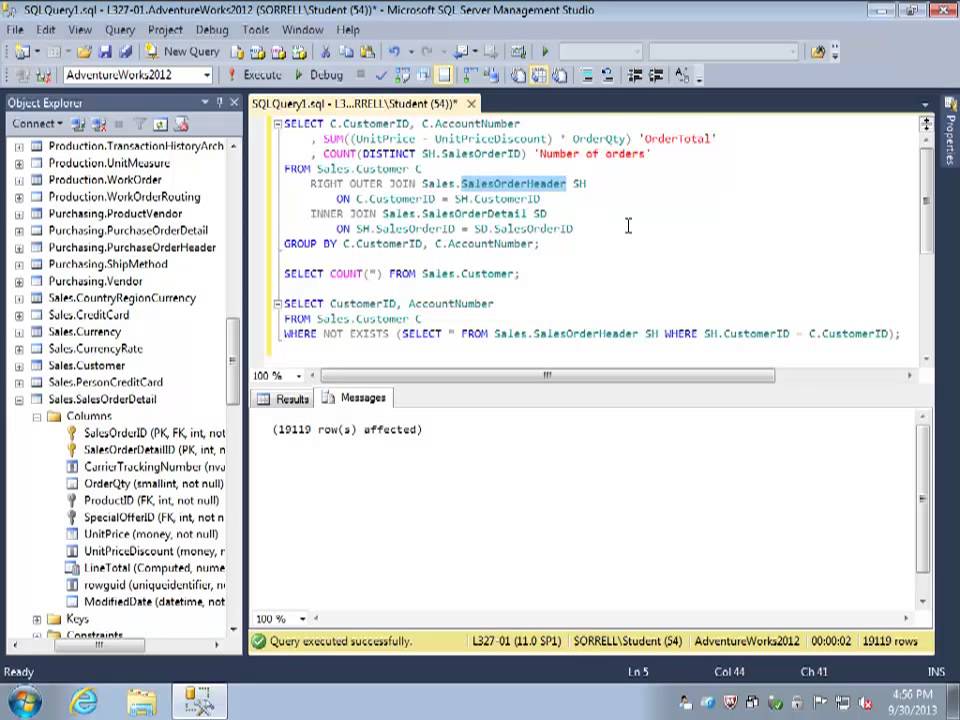Select the UnitPrice column

pyautogui.click(x=151, y=534)
